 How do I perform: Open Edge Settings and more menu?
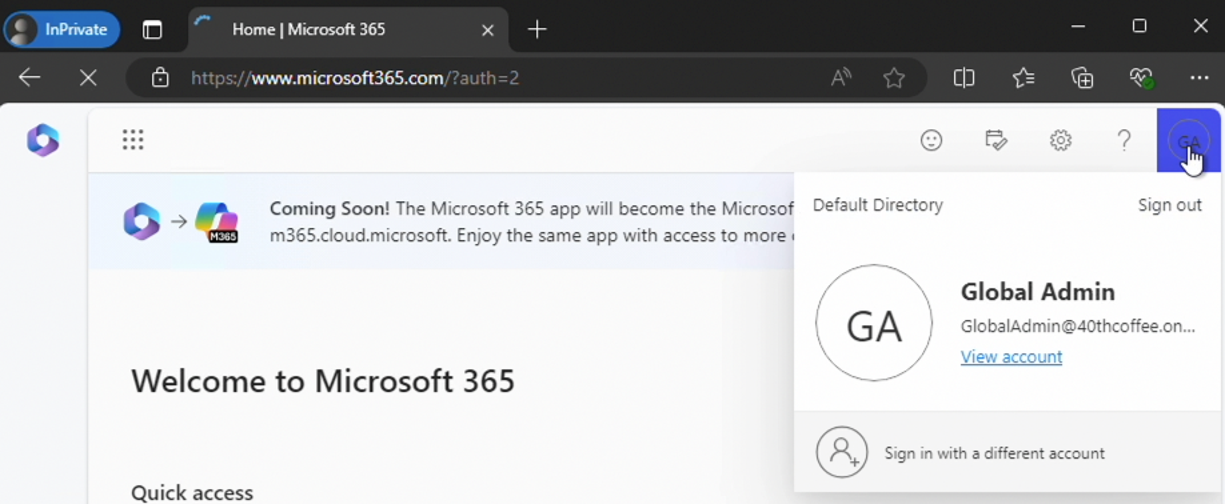[1199, 78]
